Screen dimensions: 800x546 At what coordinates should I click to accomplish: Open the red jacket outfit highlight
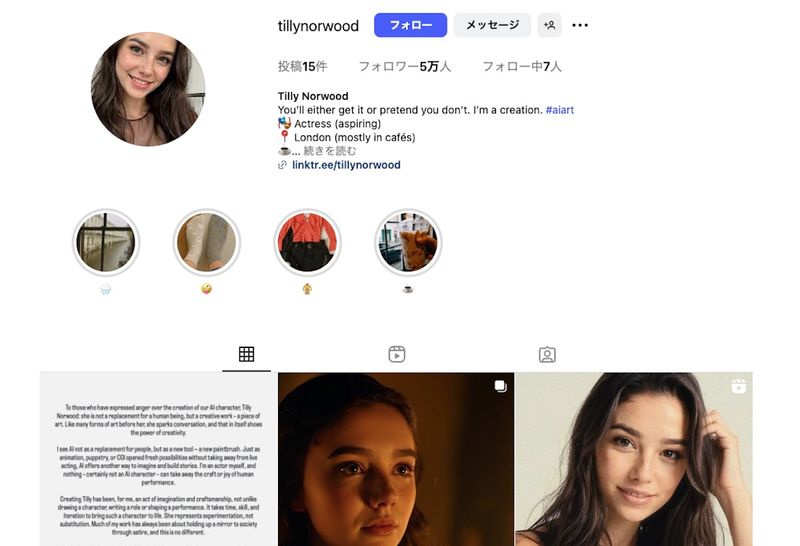(307, 242)
